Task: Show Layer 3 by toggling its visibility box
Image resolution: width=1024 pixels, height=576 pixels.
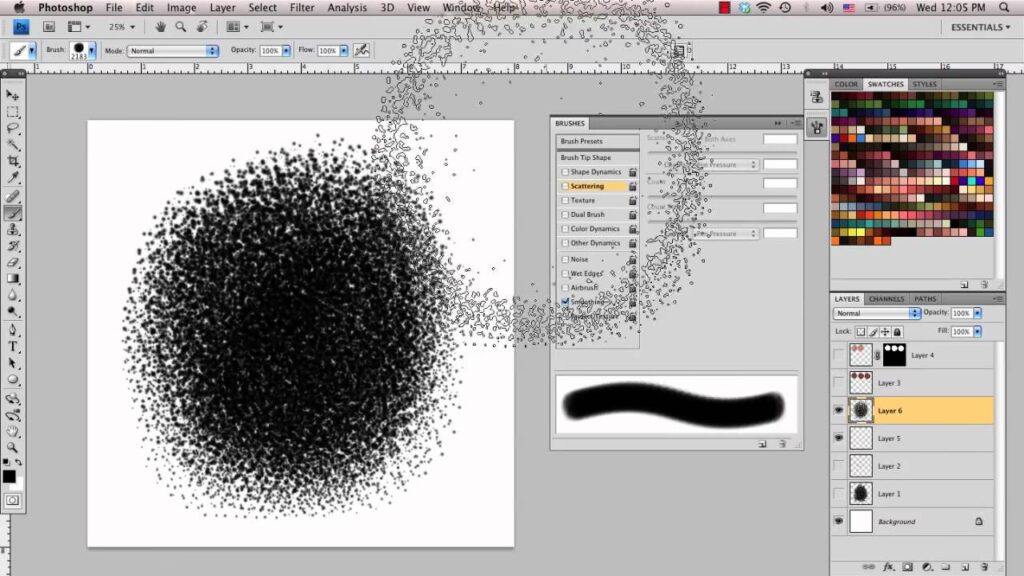Action: pyautogui.click(x=839, y=382)
